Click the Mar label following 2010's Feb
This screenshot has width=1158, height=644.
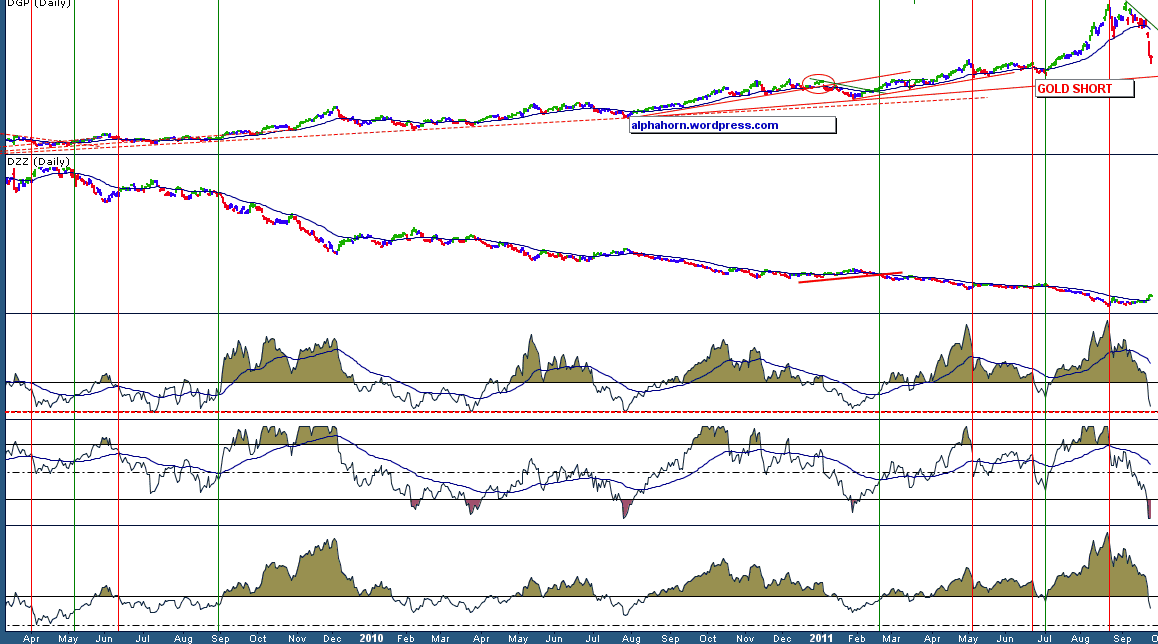coord(440,638)
